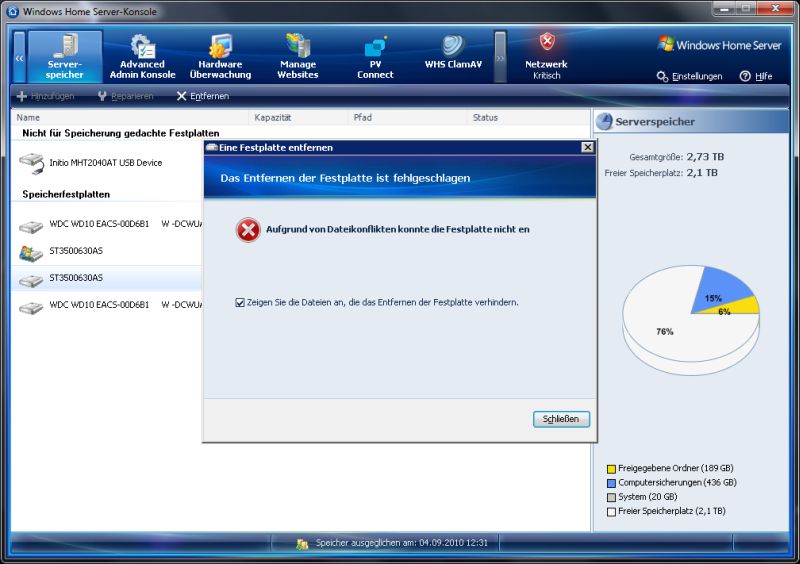Screen dimensions: 800x564
Task: Click the Reparieren toolbar button
Action: point(126,96)
